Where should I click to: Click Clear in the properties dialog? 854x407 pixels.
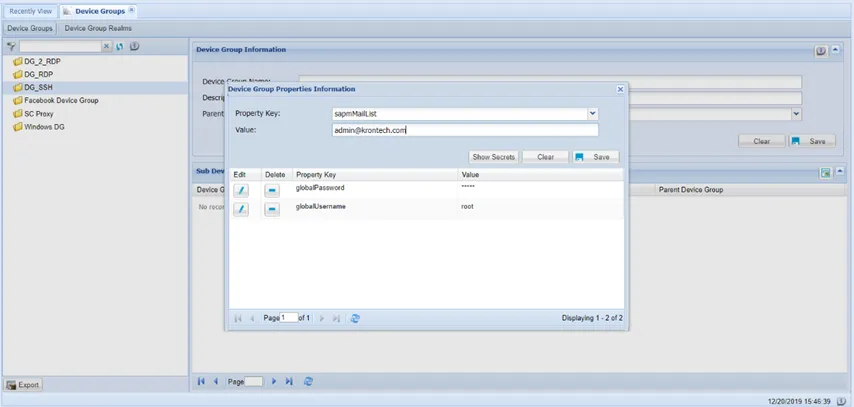[545, 157]
